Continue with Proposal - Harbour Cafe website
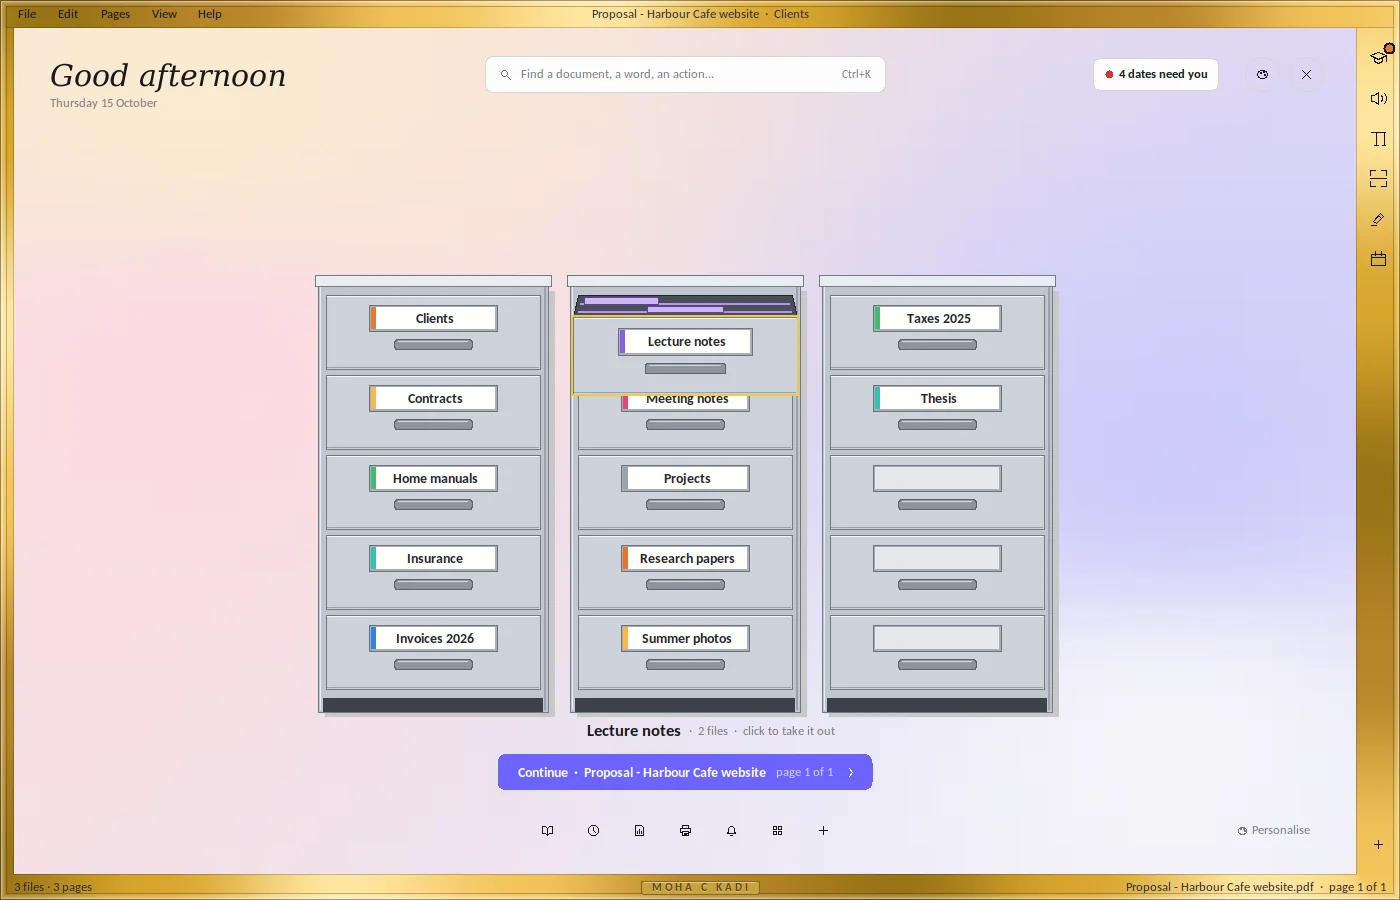1400x900 pixels. [685, 772]
